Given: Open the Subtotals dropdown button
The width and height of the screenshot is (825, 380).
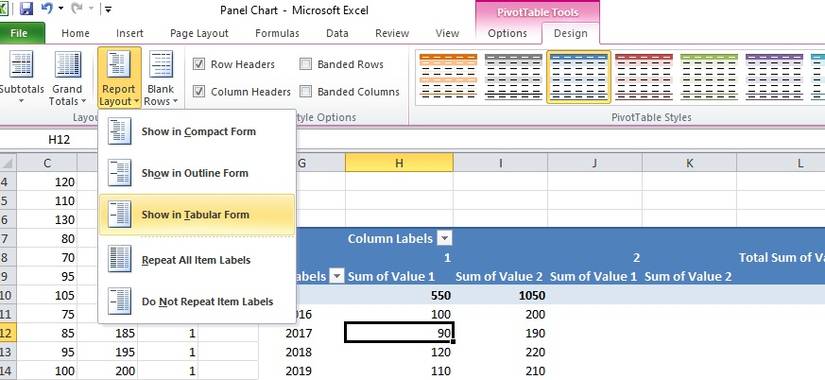Looking at the screenshot, I should [x=21, y=78].
